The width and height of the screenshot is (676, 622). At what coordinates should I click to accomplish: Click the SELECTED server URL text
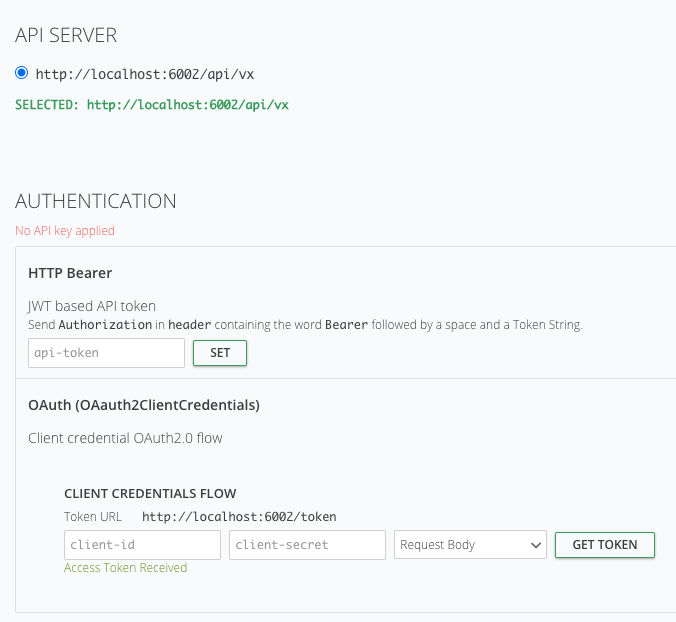(188, 105)
